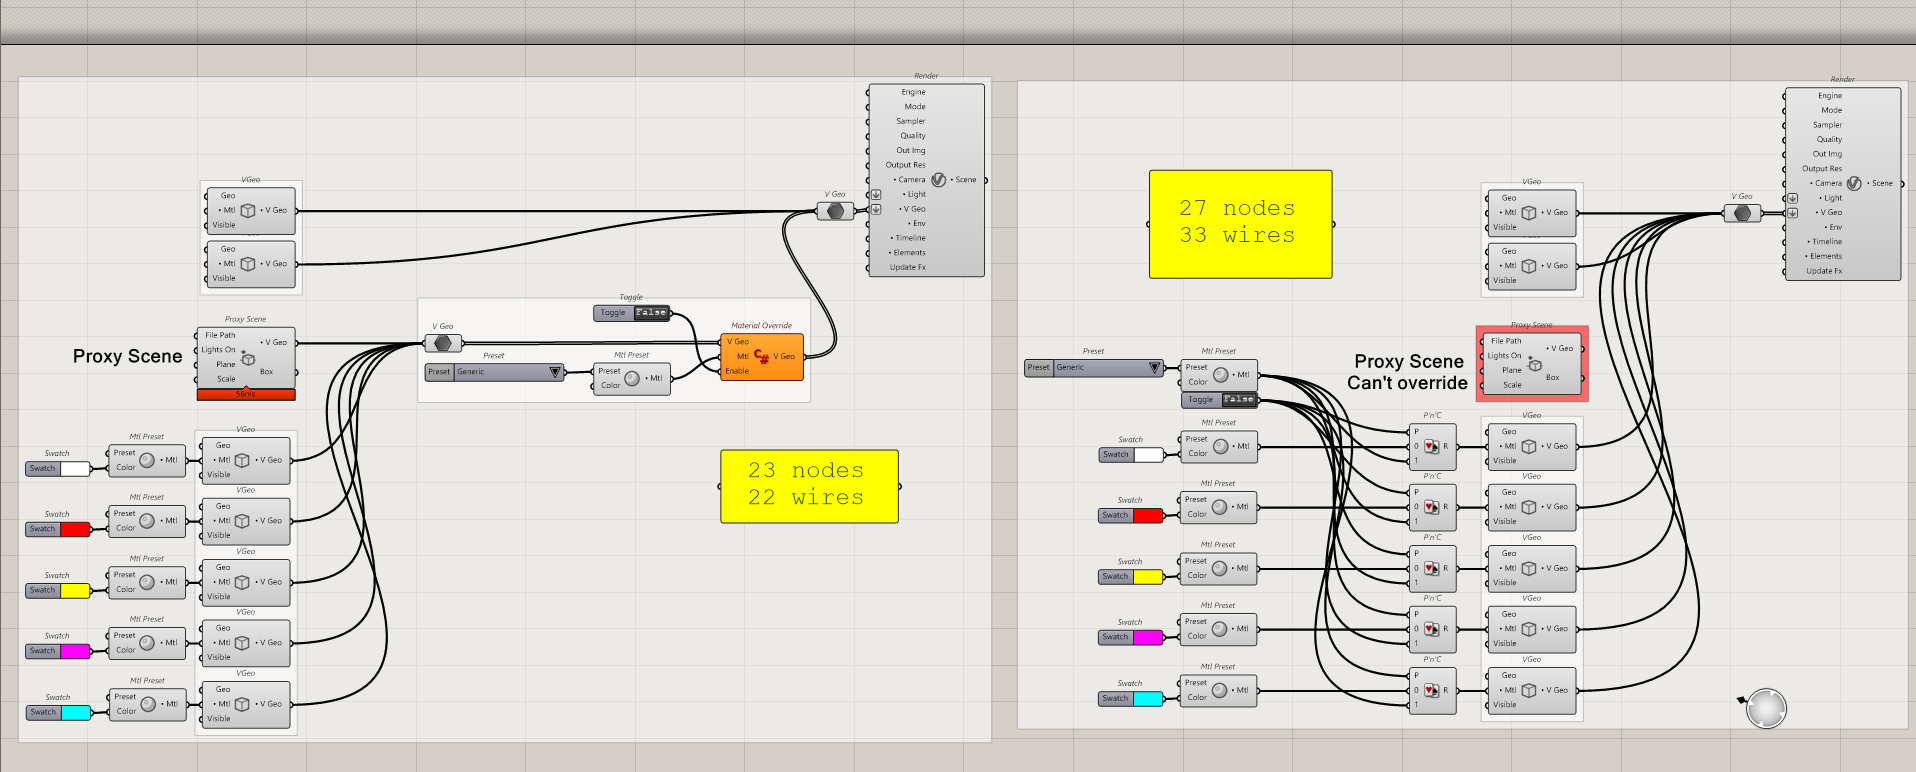Click the Pick'n'Choose icon in right cyan swatch row
The width and height of the screenshot is (1916, 772).
pyautogui.click(x=1431, y=690)
